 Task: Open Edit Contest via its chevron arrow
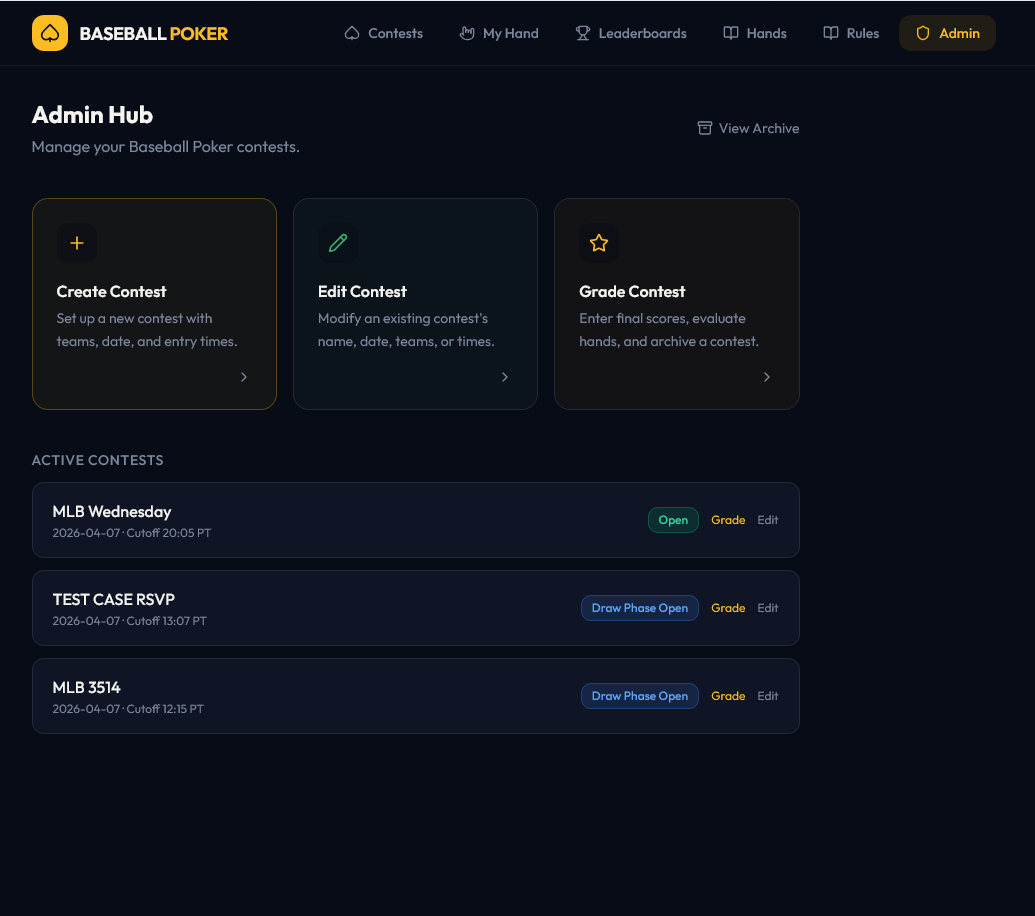pyautogui.click(x=505, y=377)
